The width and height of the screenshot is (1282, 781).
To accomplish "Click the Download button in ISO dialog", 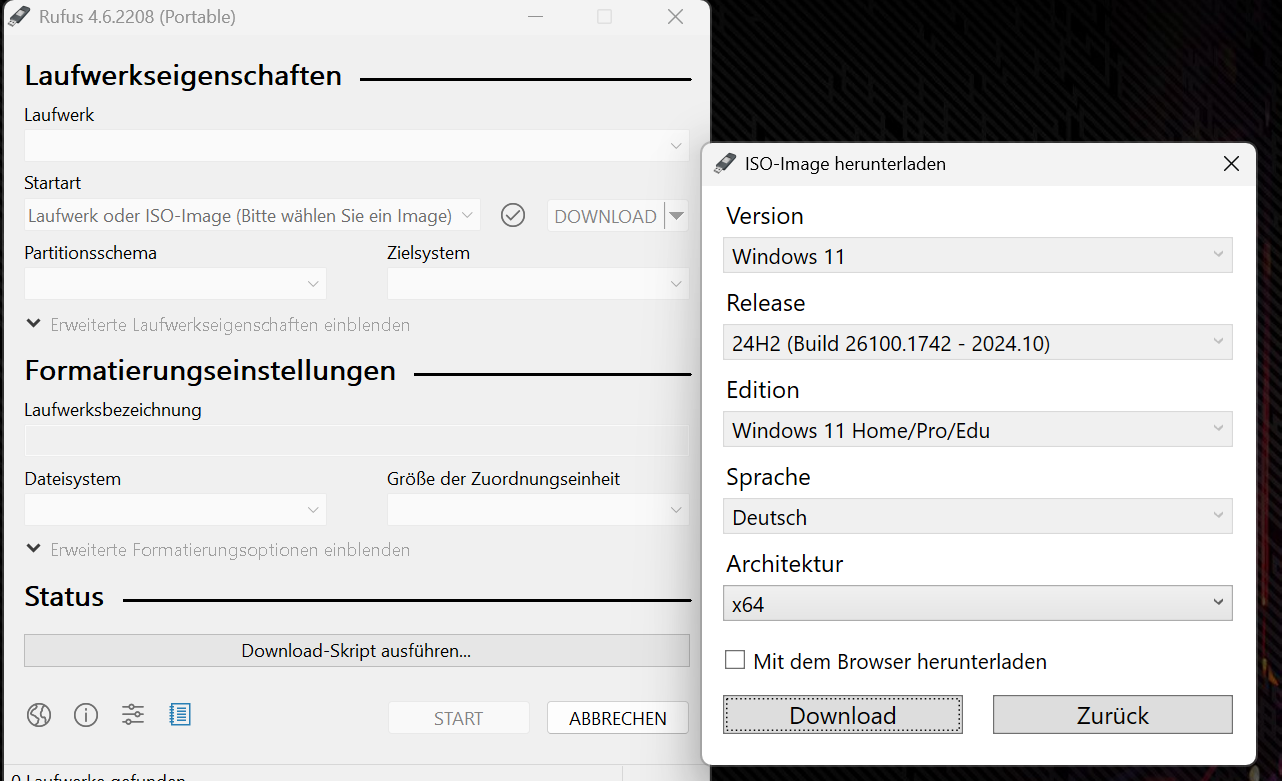I will 843,715.
